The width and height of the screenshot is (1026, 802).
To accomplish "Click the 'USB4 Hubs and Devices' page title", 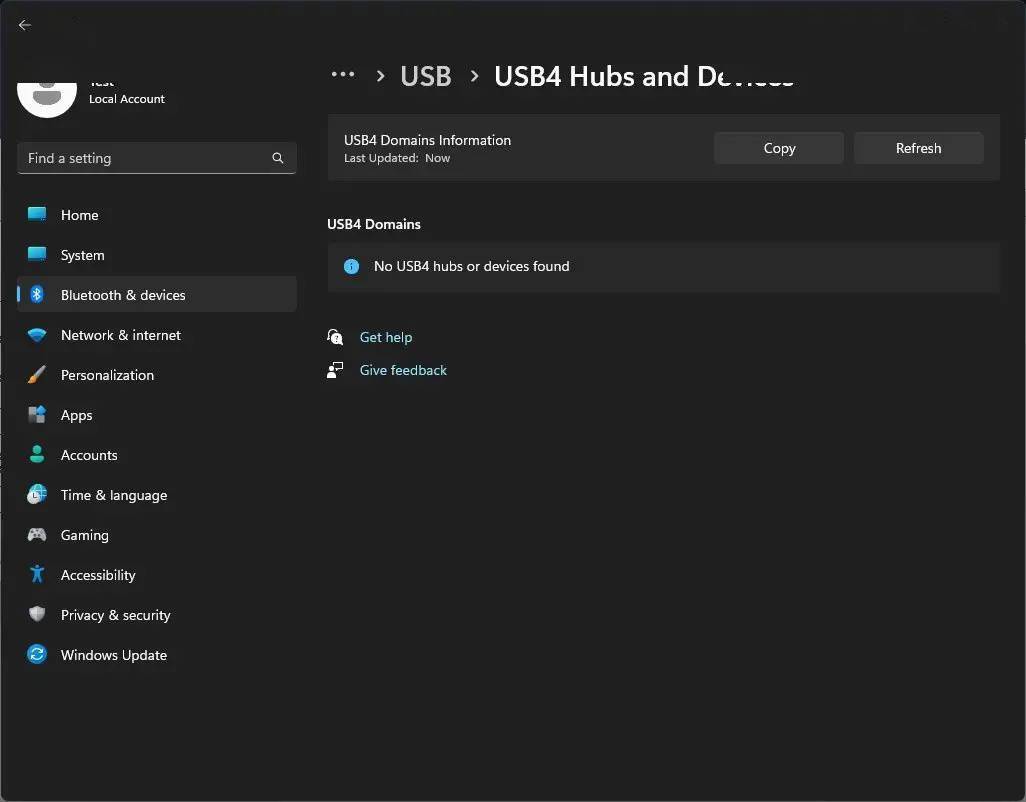I will point(644,77).
